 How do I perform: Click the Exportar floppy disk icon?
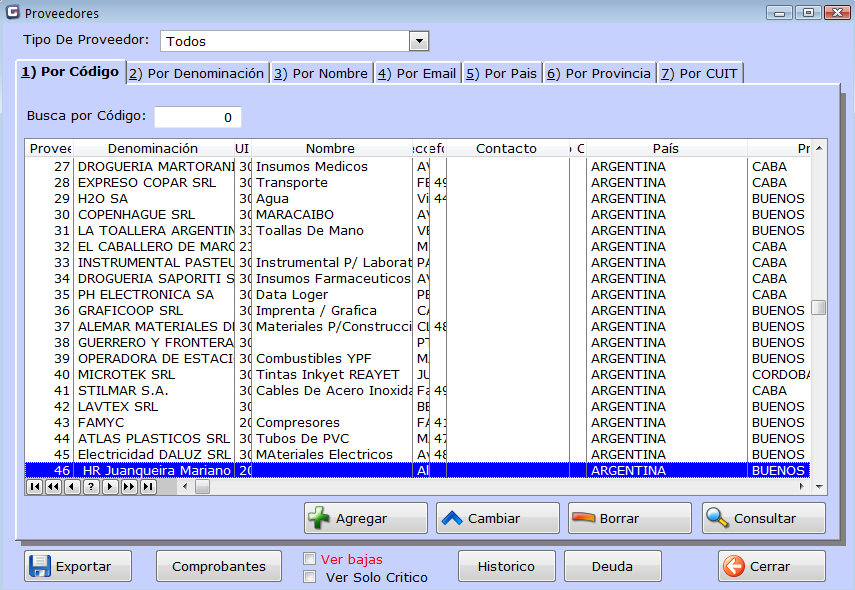tap(40, 566)
